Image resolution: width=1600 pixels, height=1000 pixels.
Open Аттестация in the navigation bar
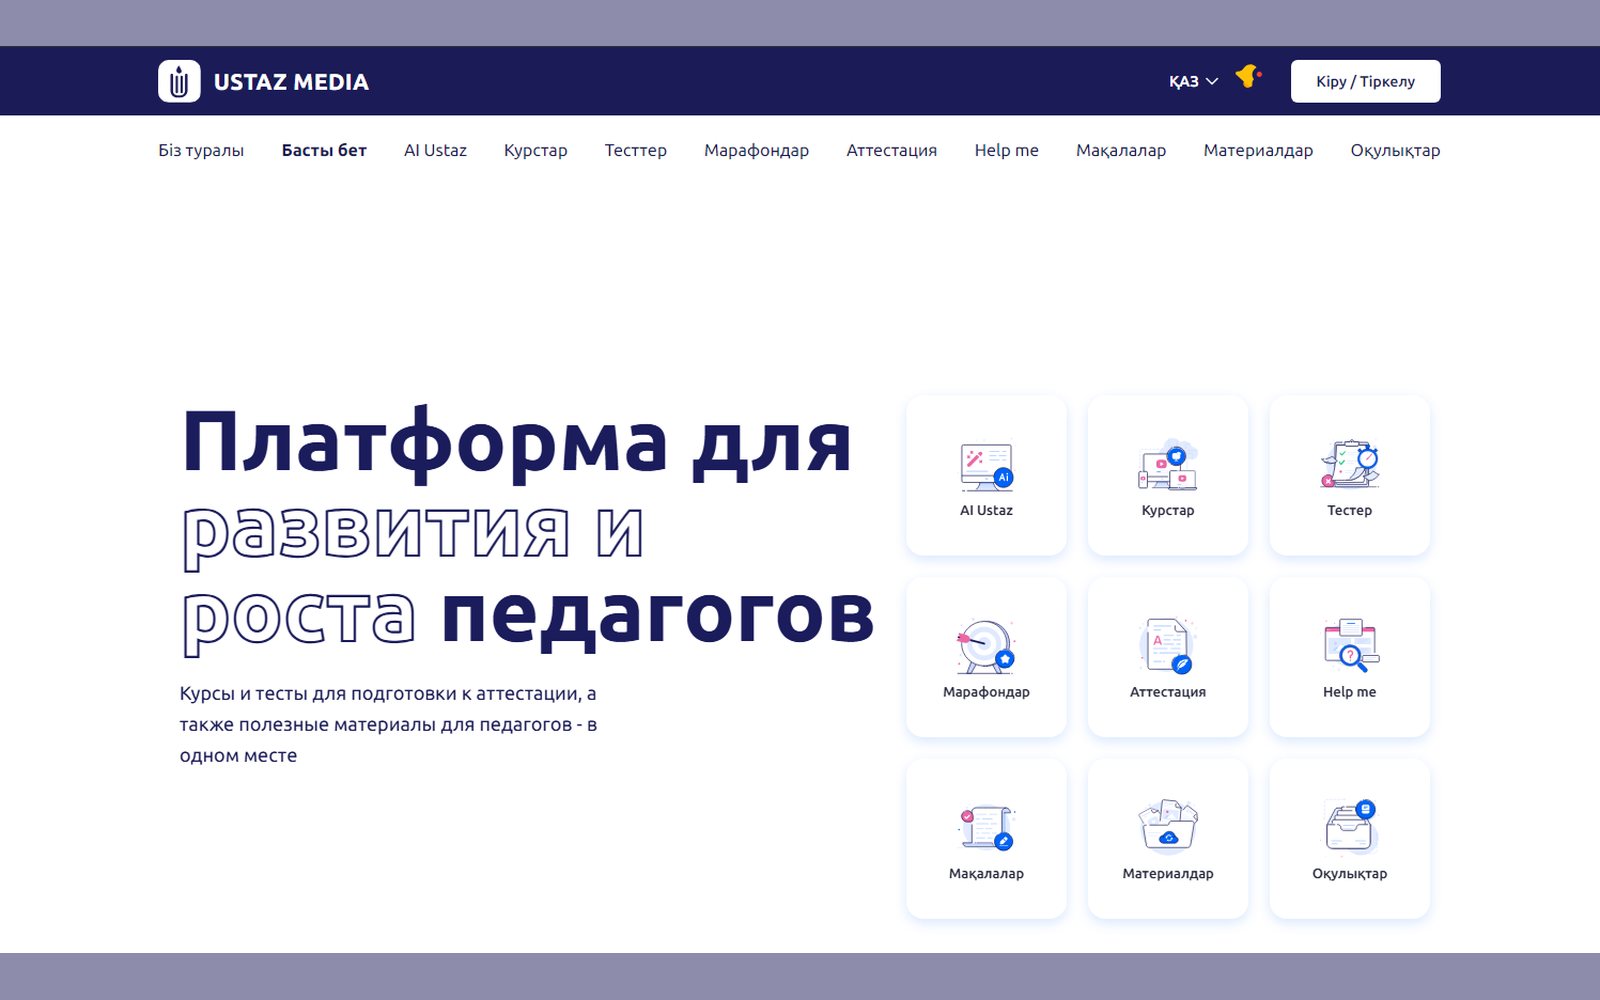click(x=891, y=150)
